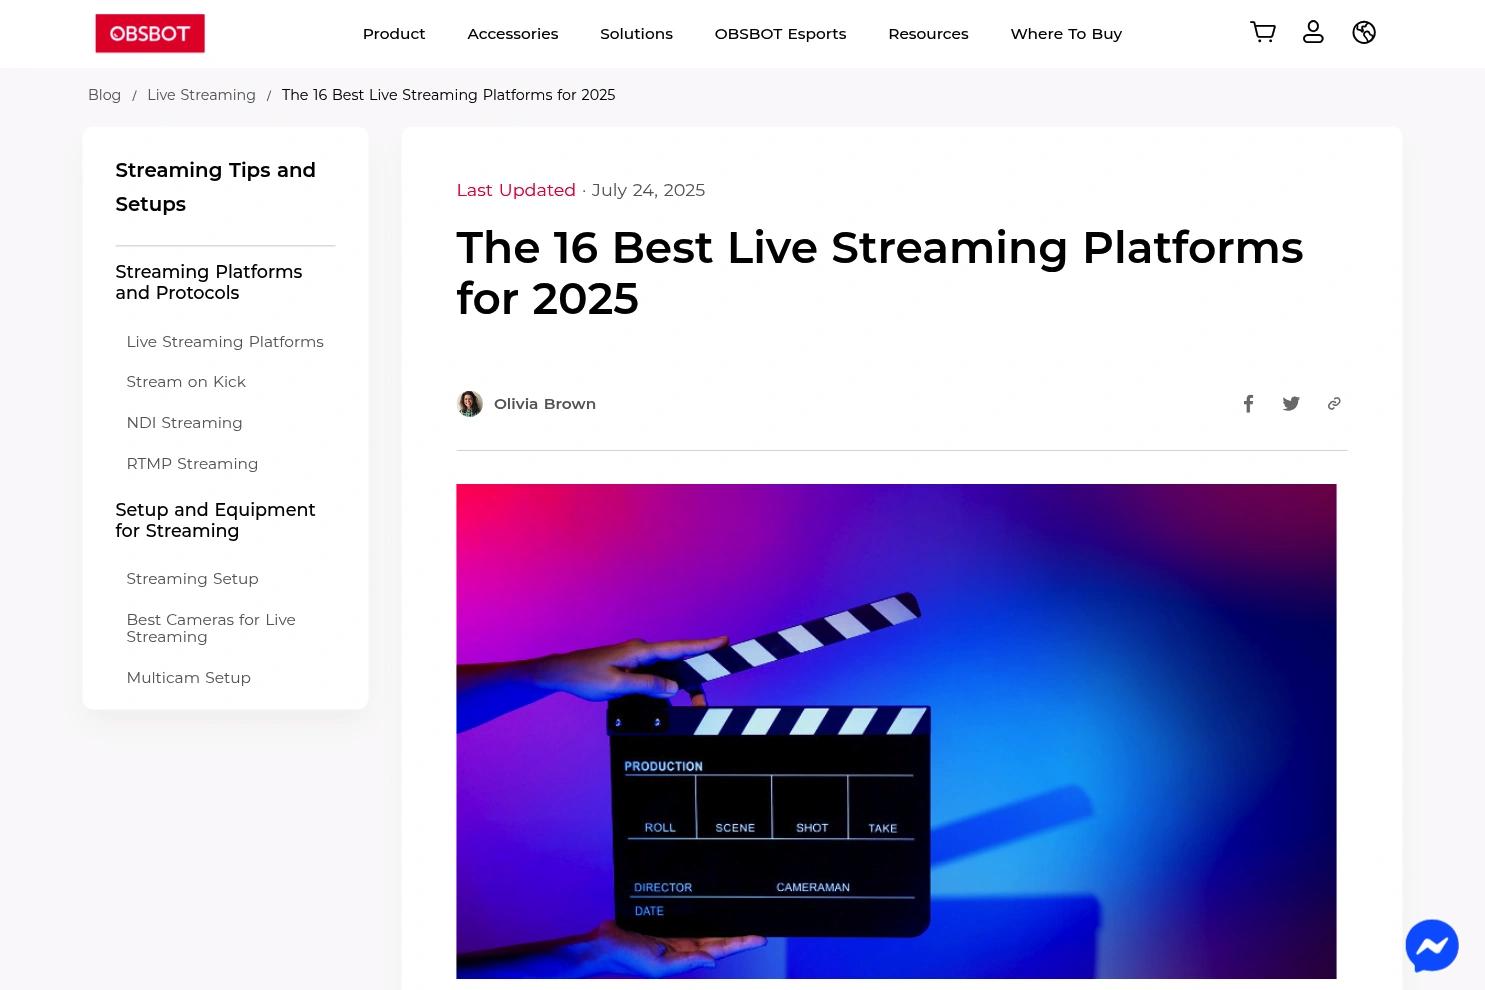
Task: Copy the article link icon
Action: click(1334, 404)
